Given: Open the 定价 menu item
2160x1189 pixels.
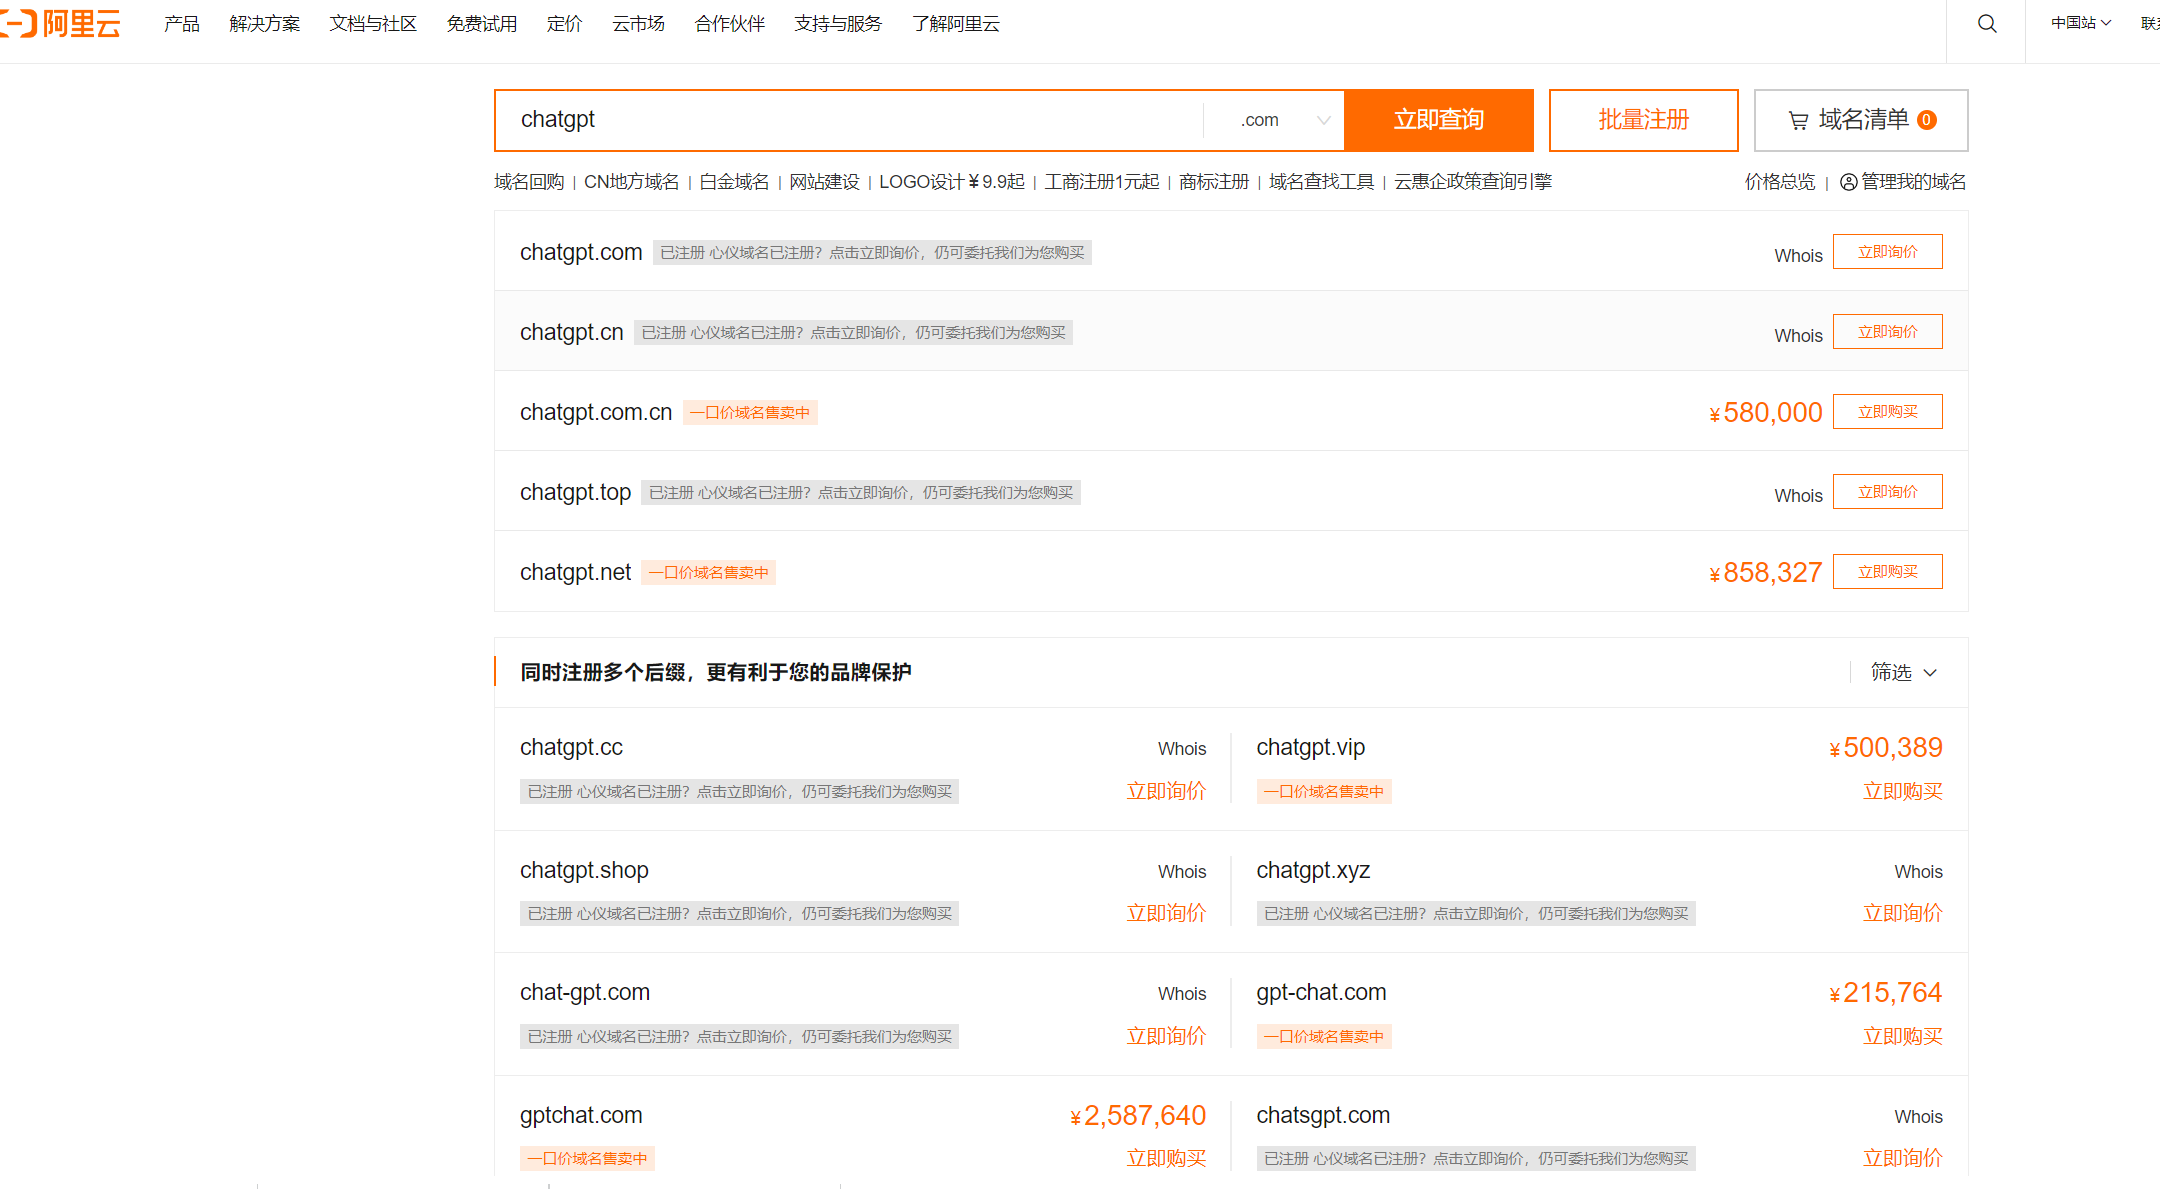Looking at the screenshot, I should (564, 23).
